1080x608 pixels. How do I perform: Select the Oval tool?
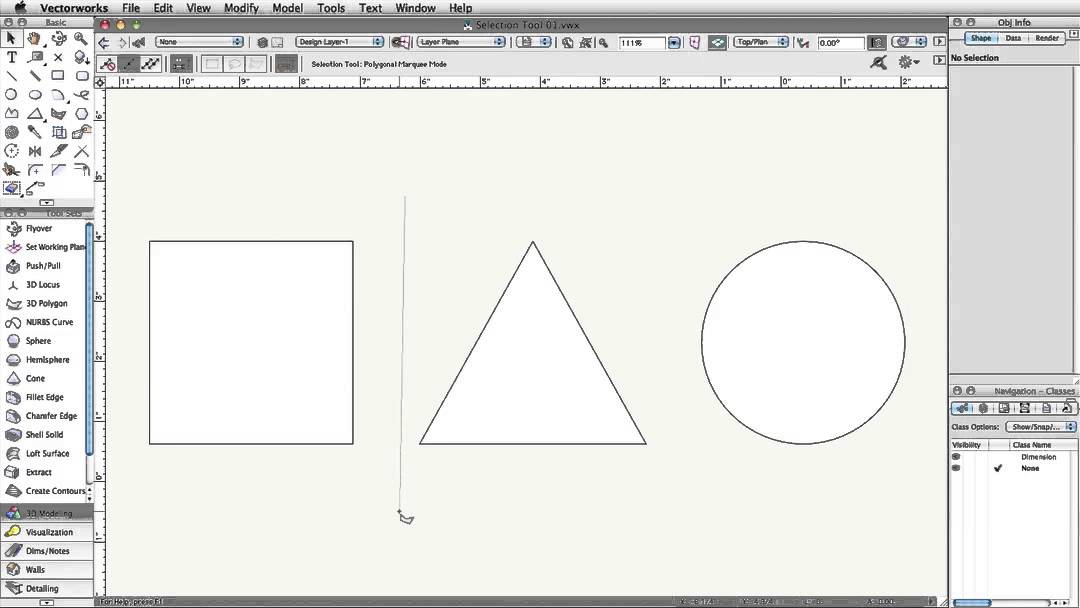[x=34, y=94]
